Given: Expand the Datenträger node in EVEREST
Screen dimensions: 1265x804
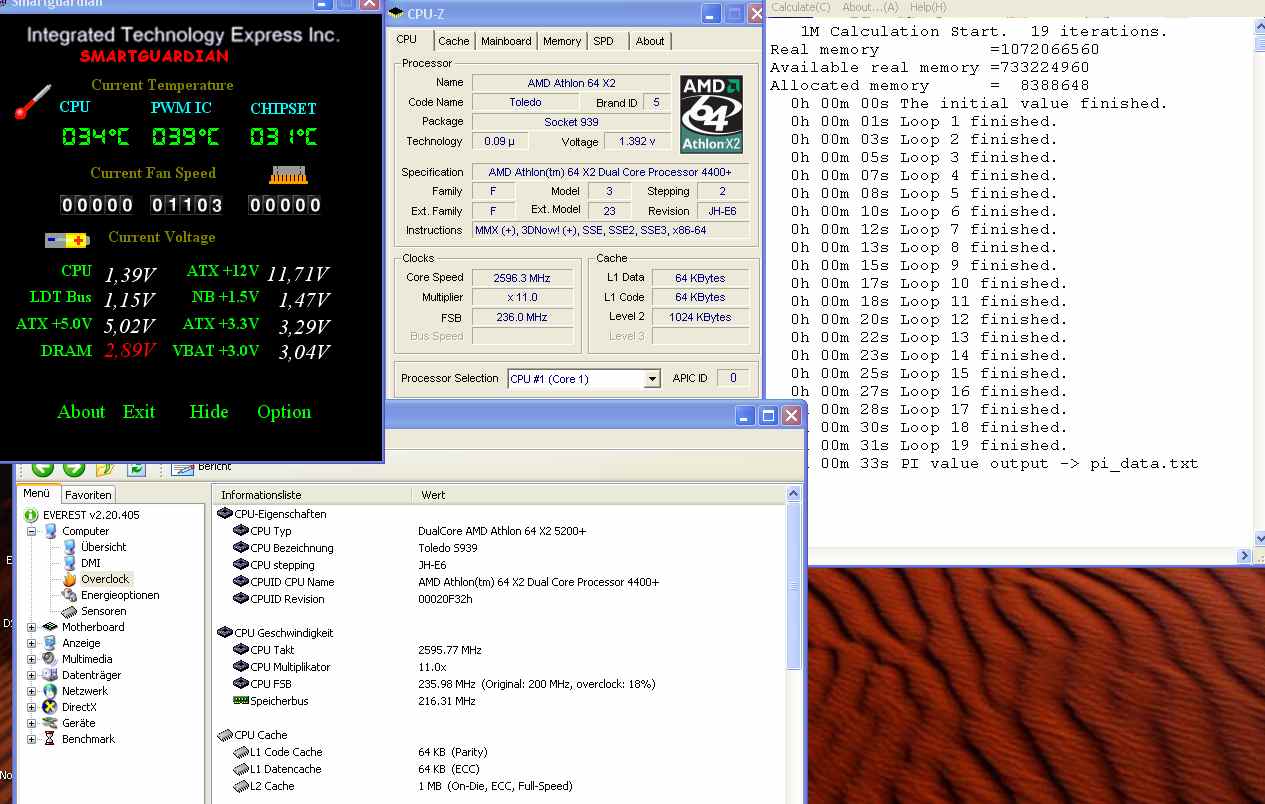Looking at the screenshot, I should tap(31, 675).
